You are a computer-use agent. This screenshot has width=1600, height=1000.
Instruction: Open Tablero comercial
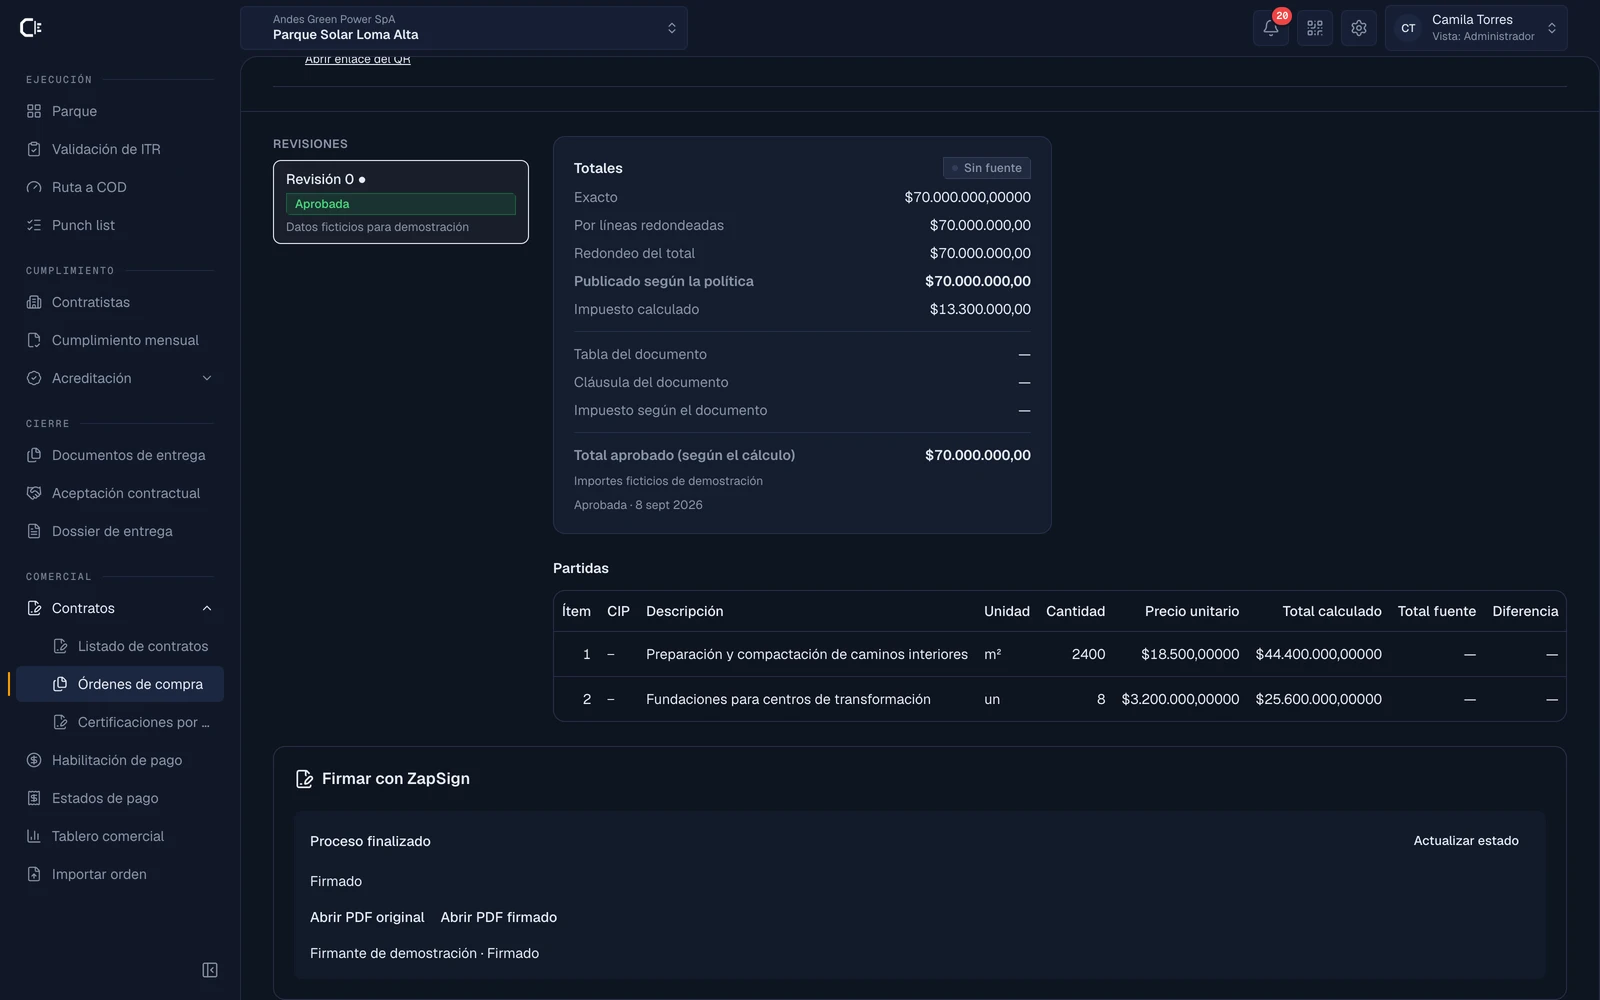[x=120, y=836]
